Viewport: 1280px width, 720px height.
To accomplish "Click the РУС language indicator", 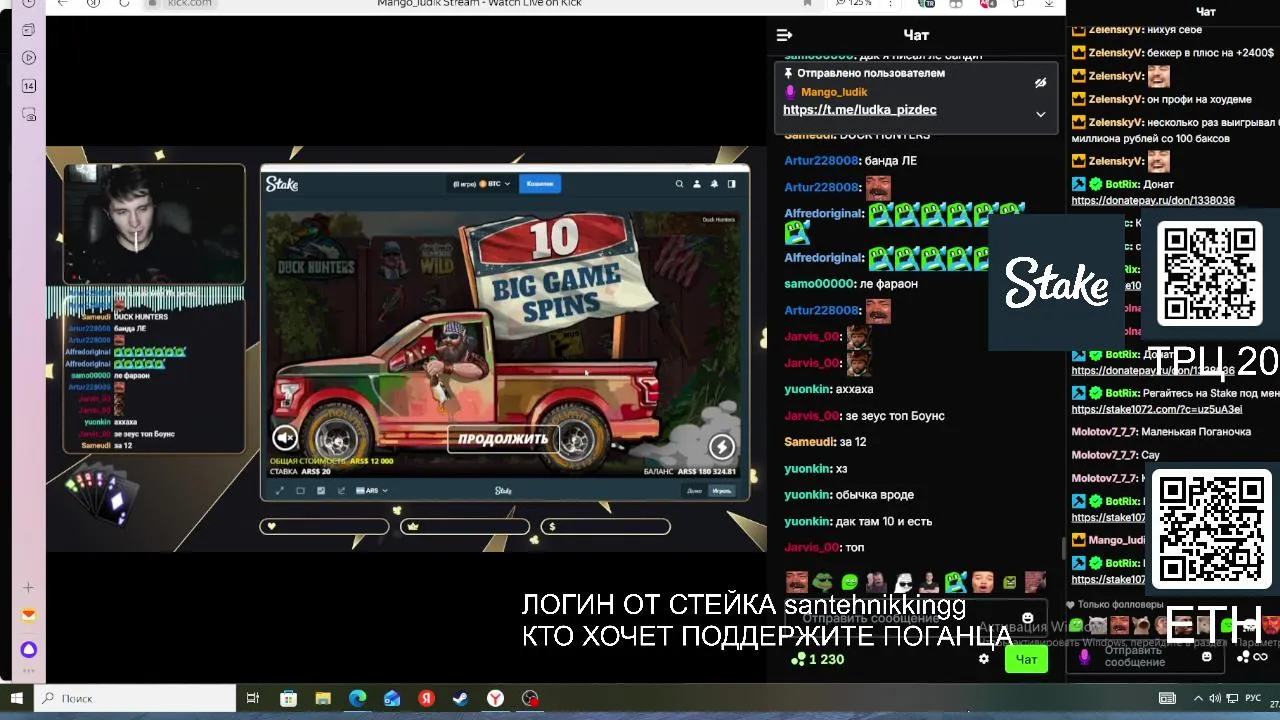I will (x=1253, y=698).
